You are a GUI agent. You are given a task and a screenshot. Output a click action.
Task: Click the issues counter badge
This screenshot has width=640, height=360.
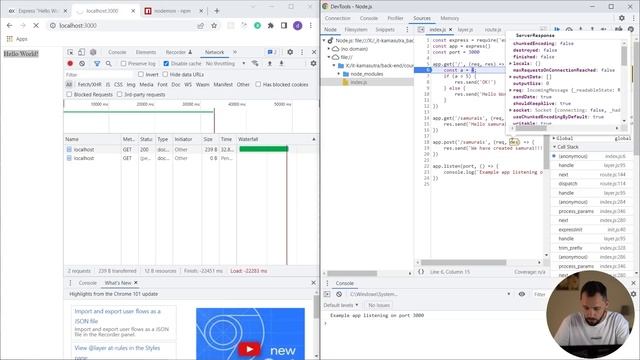click(272, 52)
